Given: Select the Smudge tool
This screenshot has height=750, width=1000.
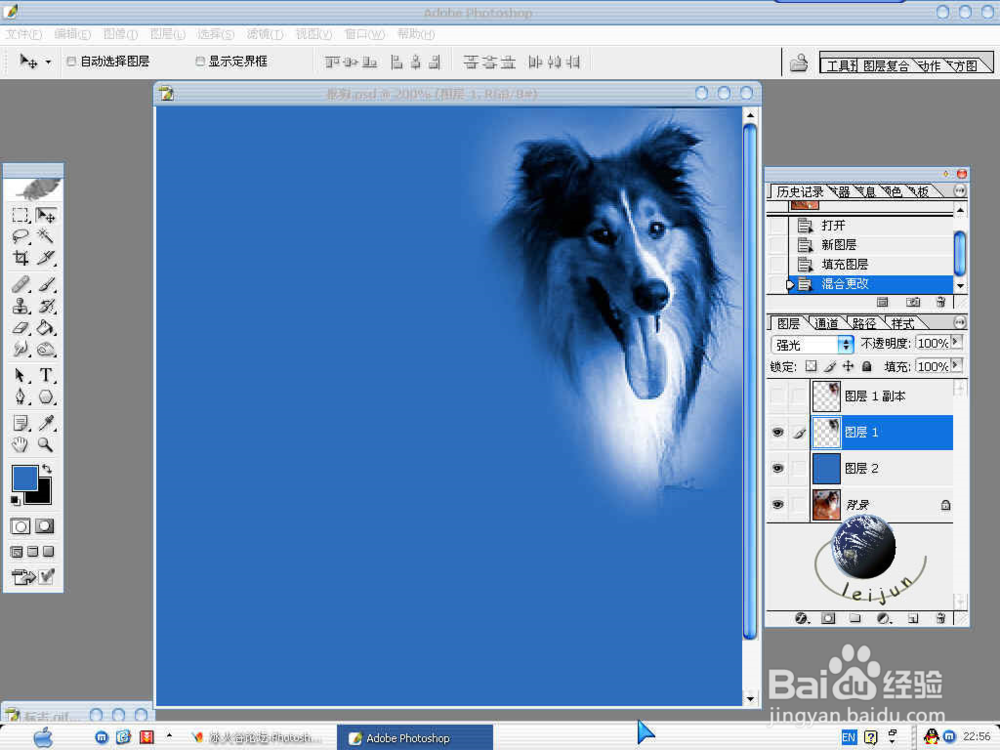Looking at the screenshot, I should 20,349.
